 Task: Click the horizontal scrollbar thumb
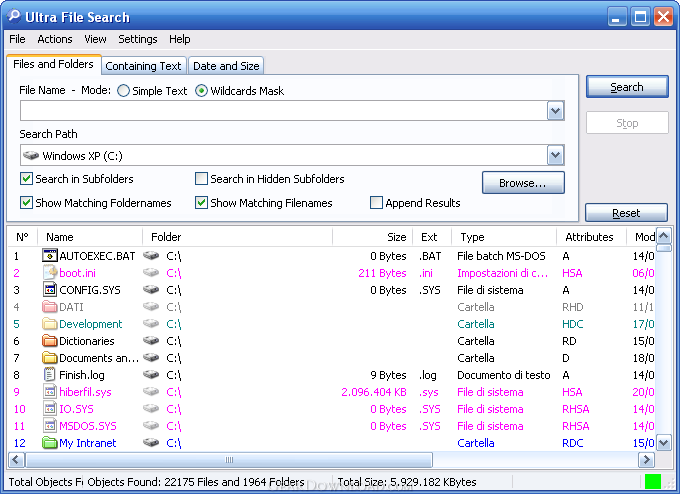tap(229, 459)
